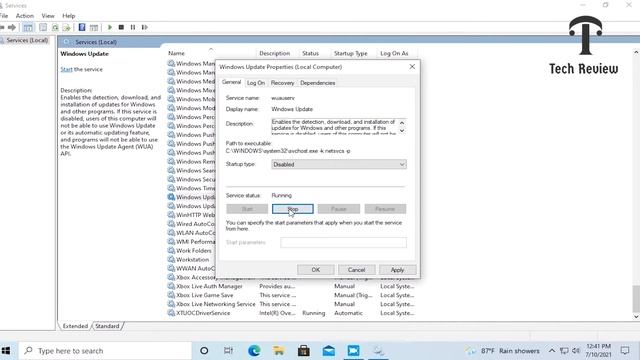Viewport: 640px width, 360px height.
Task: Open Properties via the toolbar icon
Action: tap(43, 27)
